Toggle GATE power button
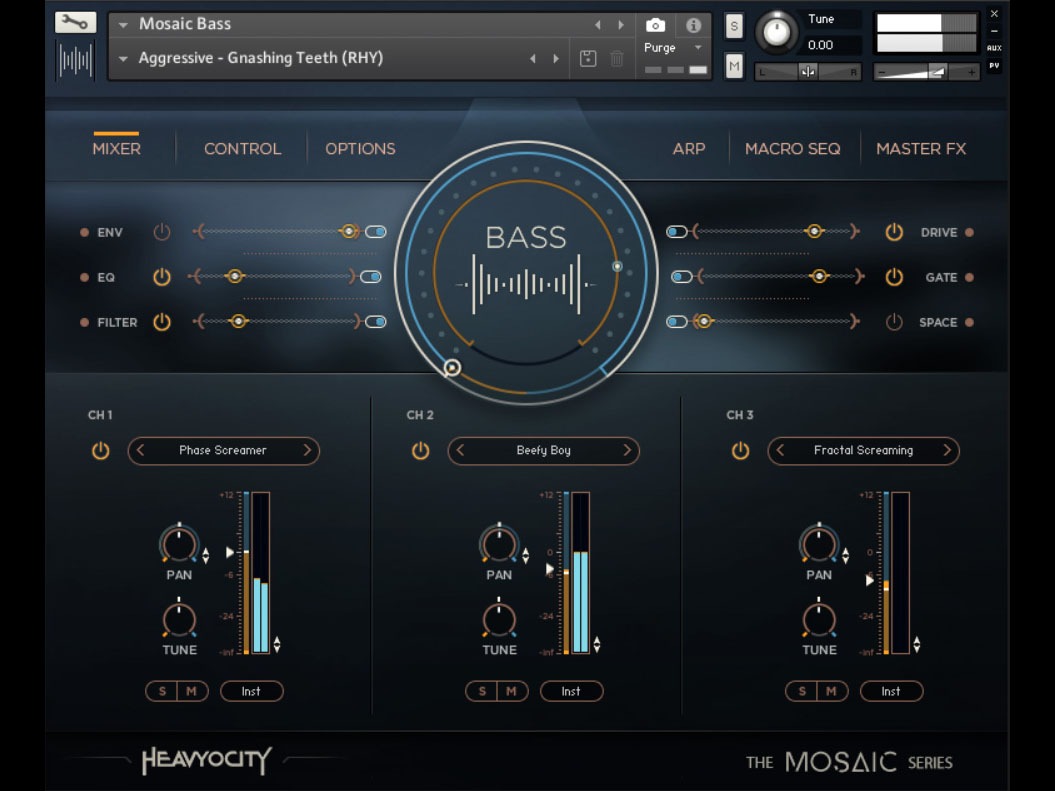The width and height of the screenshot is (1055, 791). coord(894,276)
